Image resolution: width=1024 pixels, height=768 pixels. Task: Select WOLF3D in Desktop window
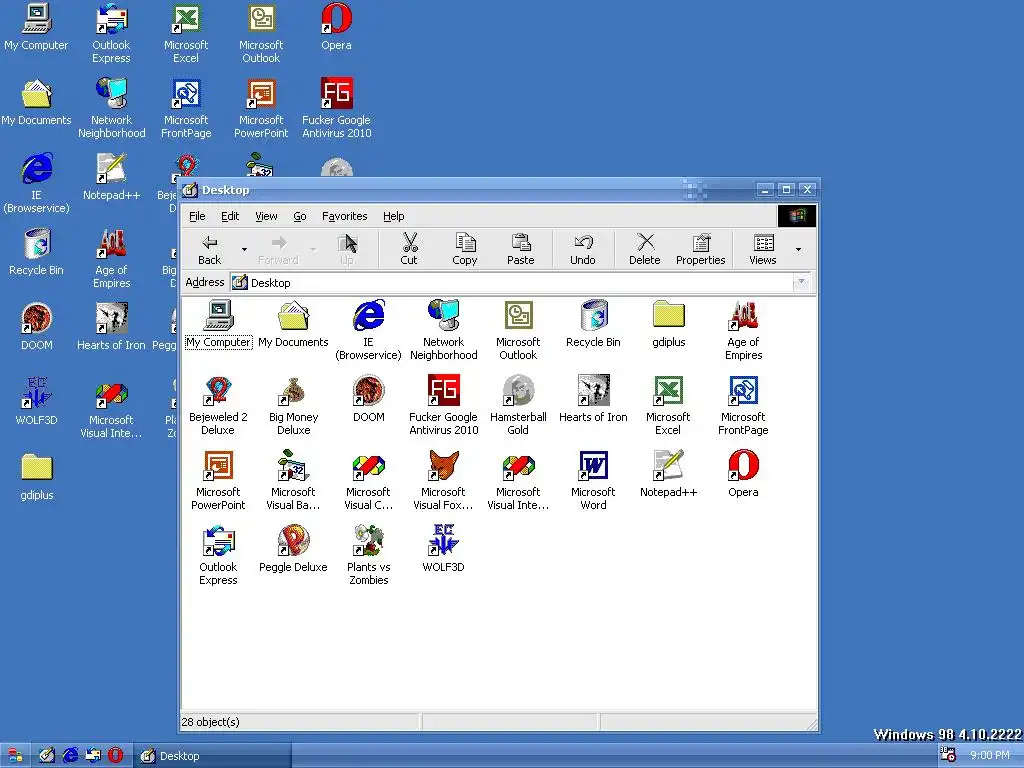tap(443, 549)
